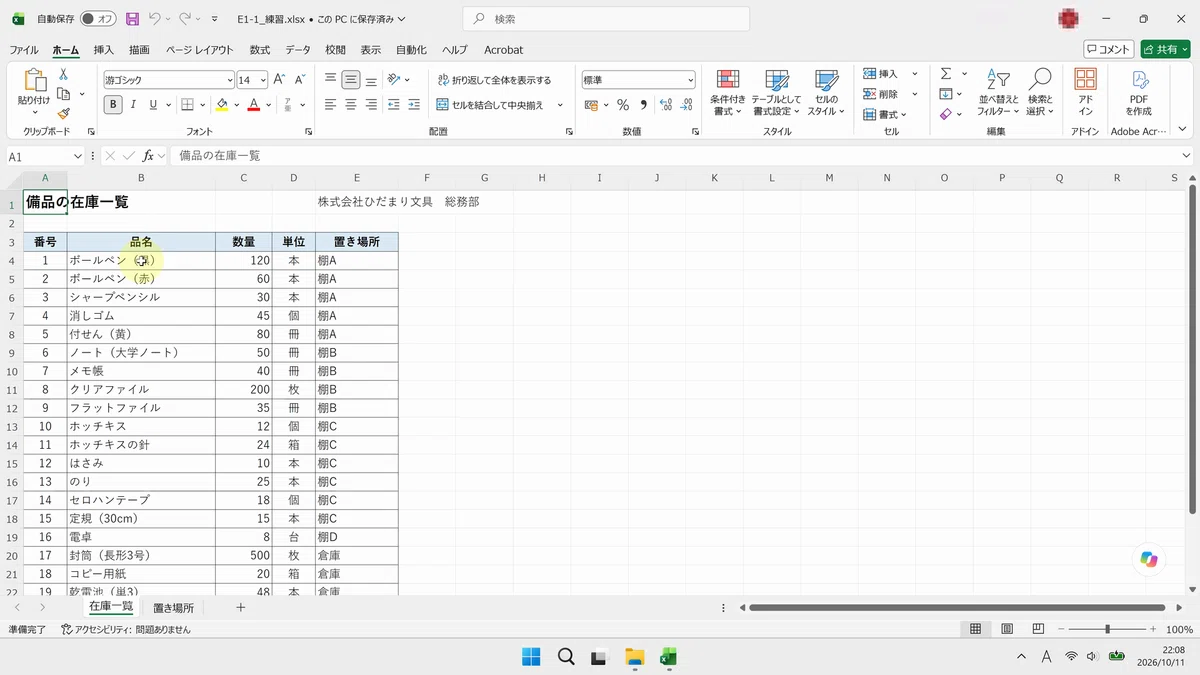Apply the yellow fill color bucket
This screenshot has height=675, width=1200.
(222, 104)
